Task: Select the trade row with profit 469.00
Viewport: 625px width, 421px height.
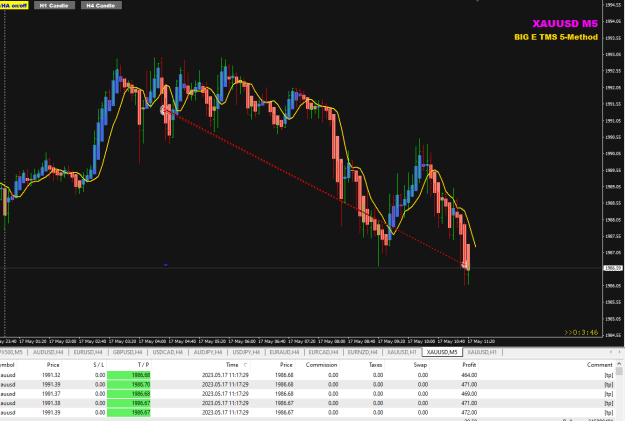Action: [x=307, y=394]
